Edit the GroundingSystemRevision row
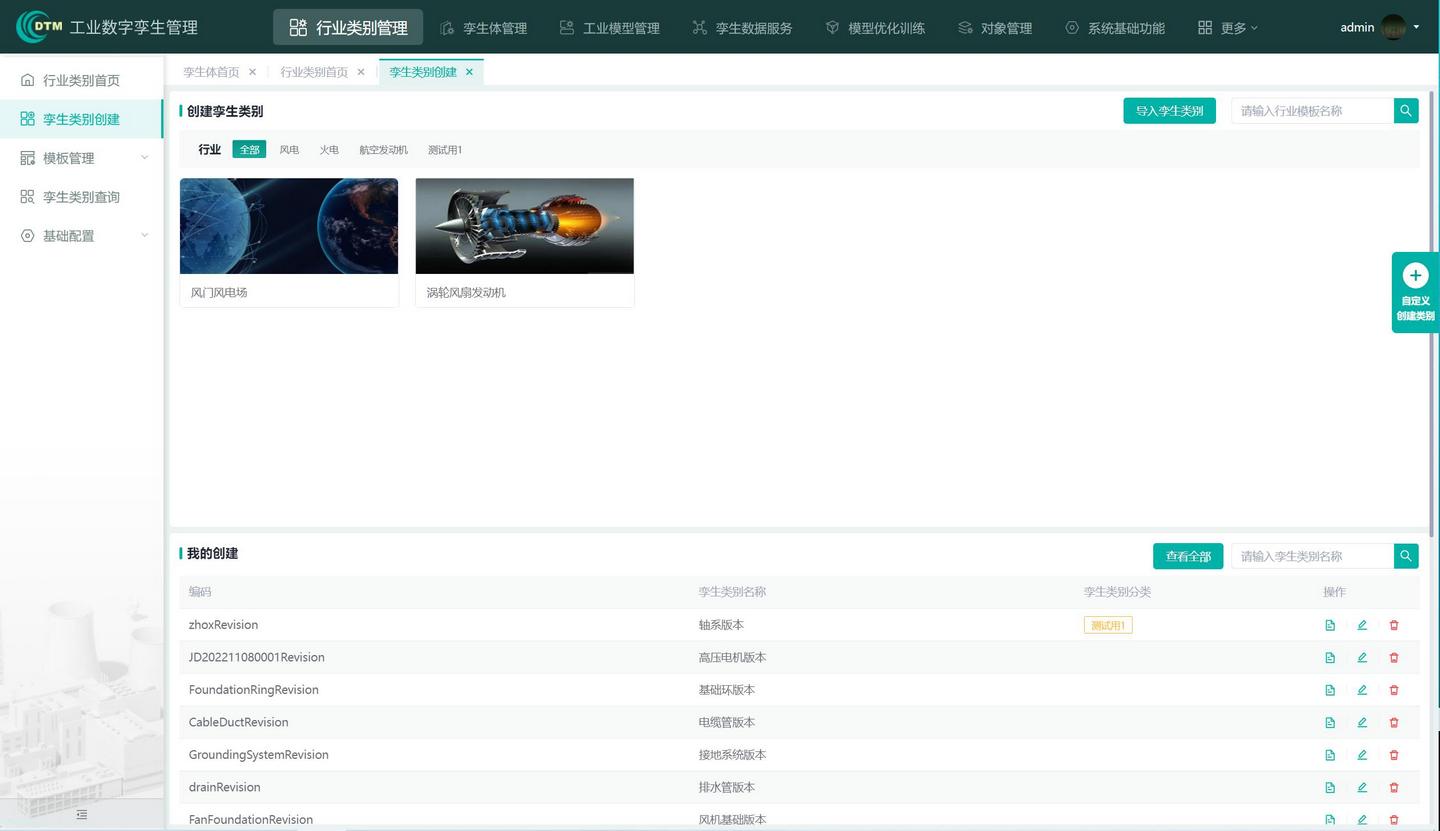Image resolution: width=1440 pixels, height=831 pixels. pyautogui.click(x=1362, y=755)
